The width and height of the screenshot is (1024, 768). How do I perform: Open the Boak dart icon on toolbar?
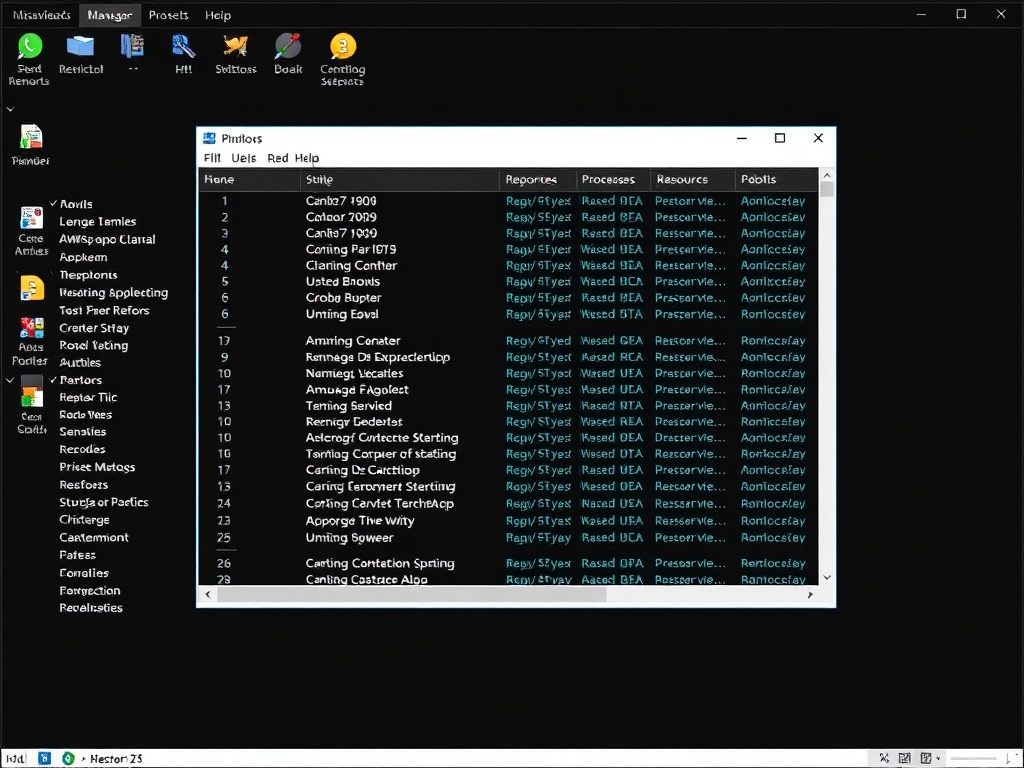coord(288,47)
